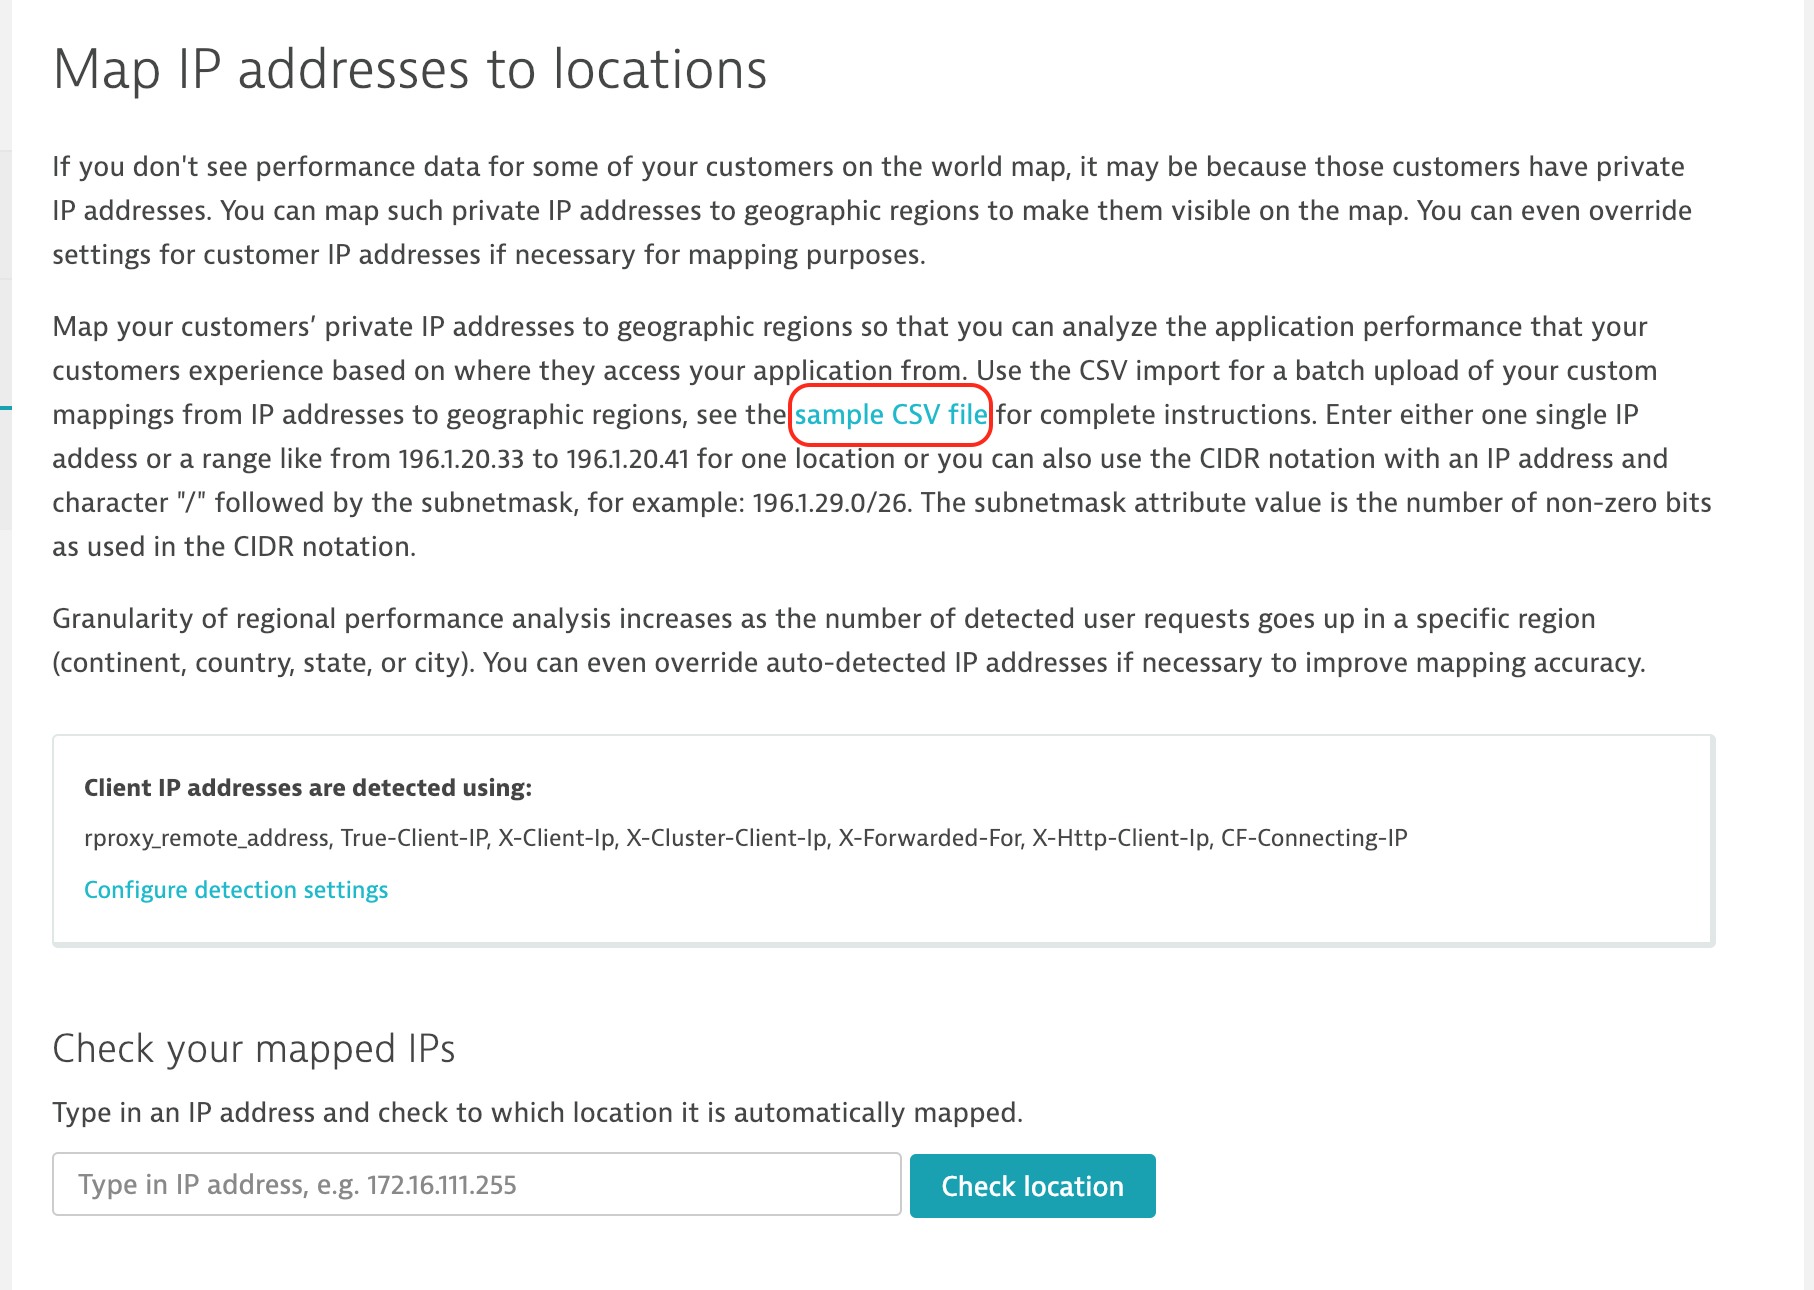Image resolution: width=1814 pixels, height=1290 pixels.
Task: Click the X-Cluster-Client-Ip header text
Action: tap(727, 838)
